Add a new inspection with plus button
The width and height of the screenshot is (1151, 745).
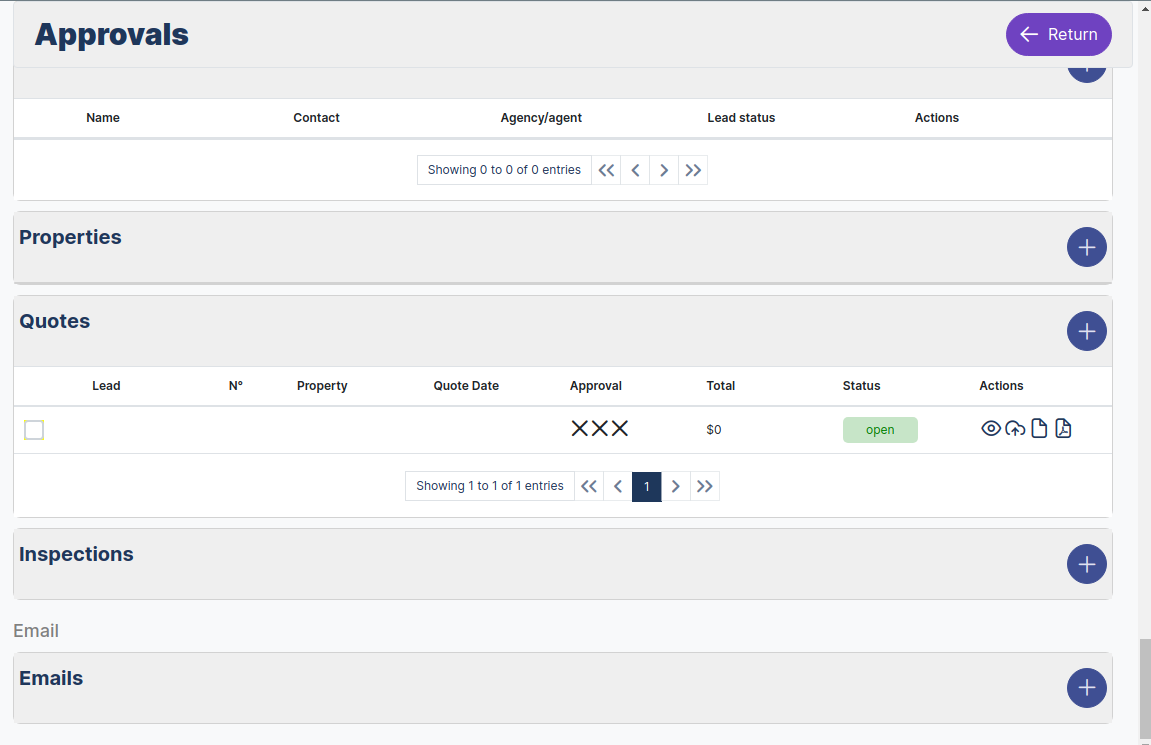1086,564
